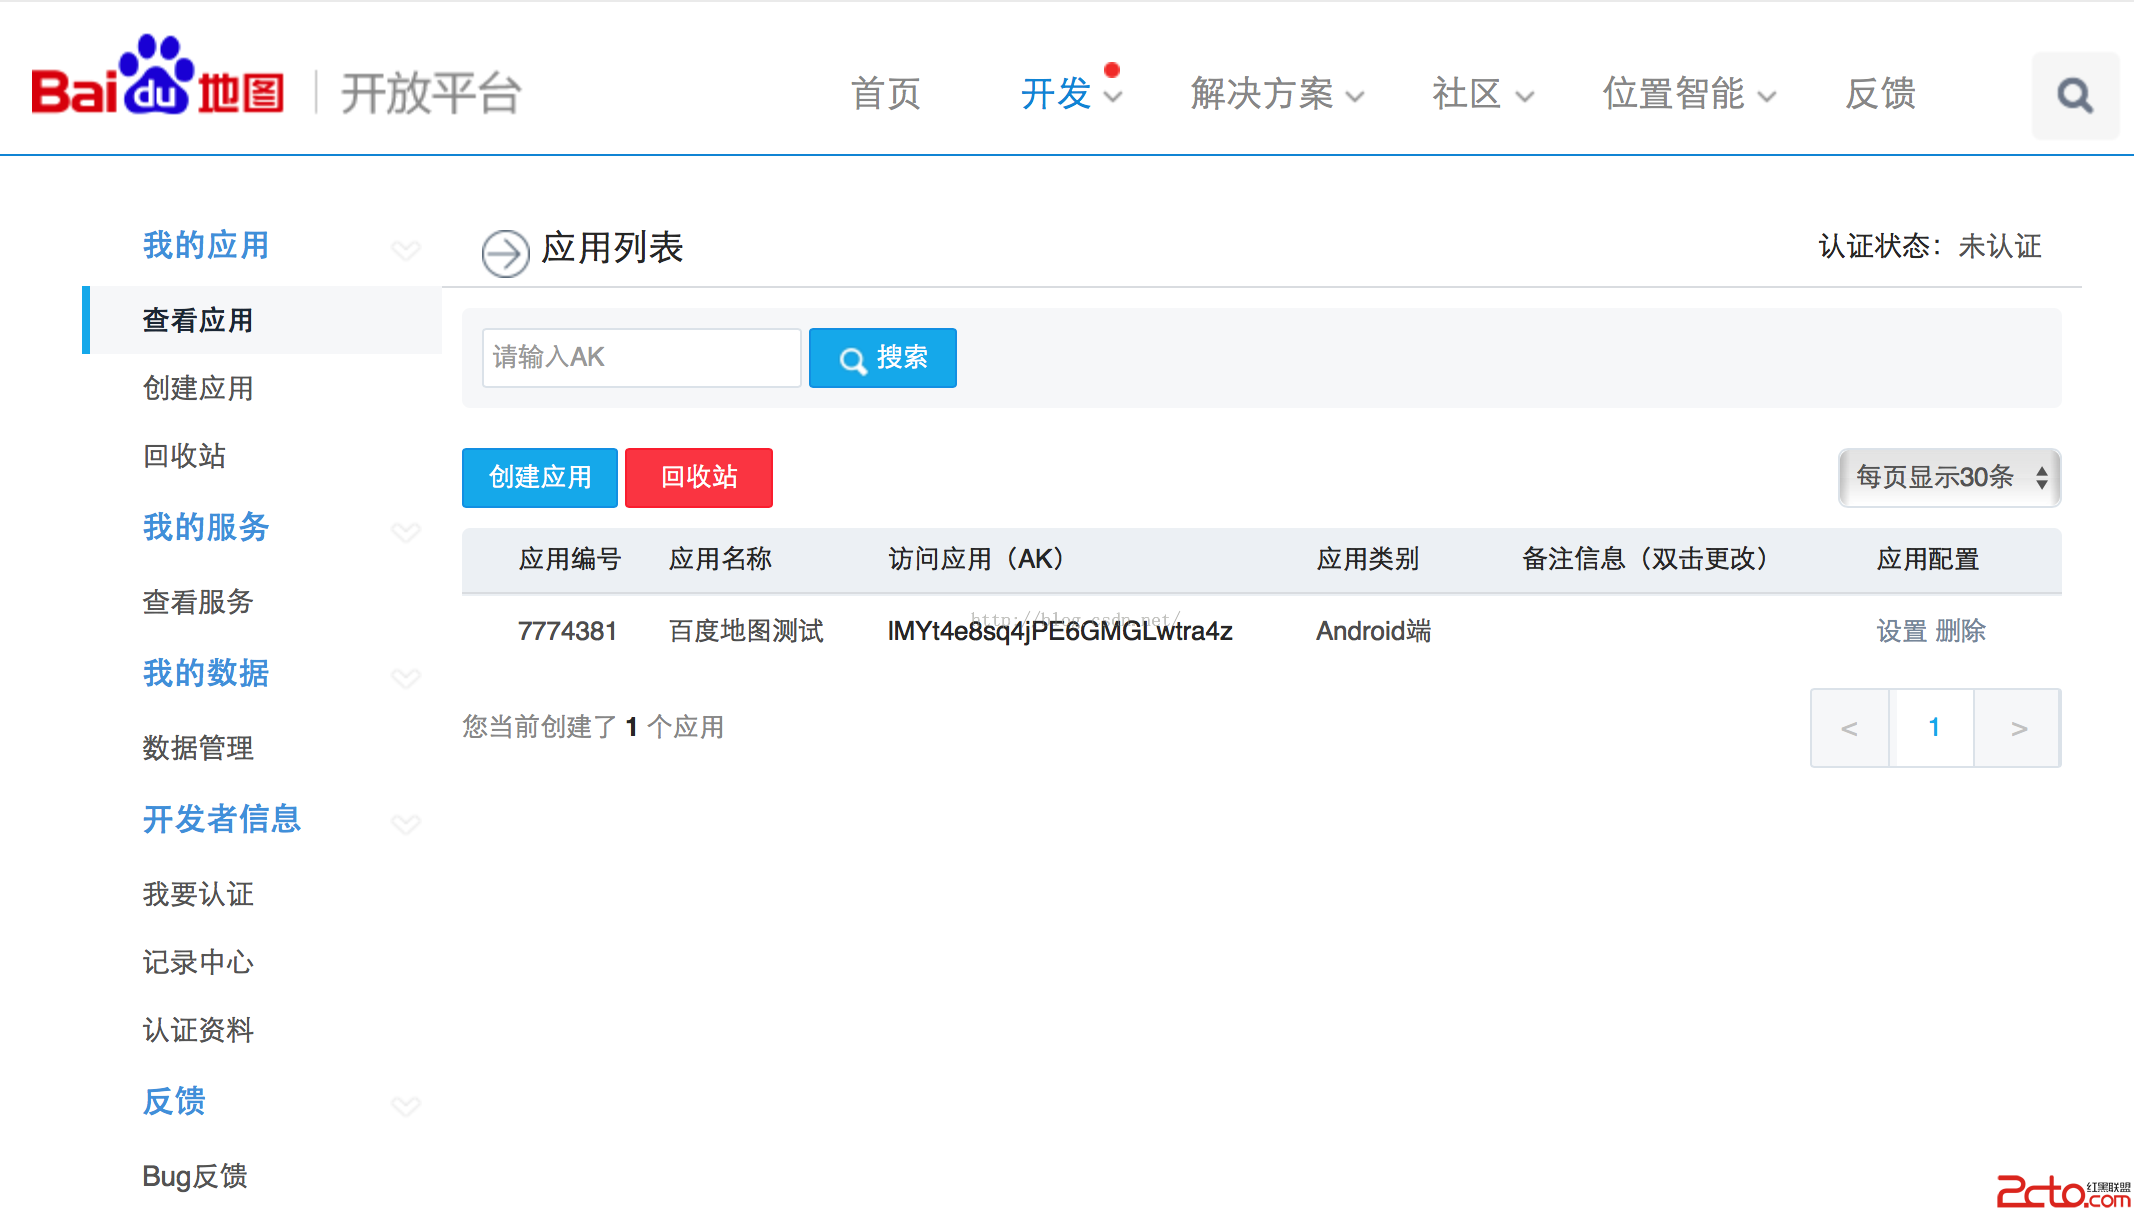Open the 每页显示30条 page size dropdown
Viewport: 2134px width, 1218px height.
click(1949, 477)
